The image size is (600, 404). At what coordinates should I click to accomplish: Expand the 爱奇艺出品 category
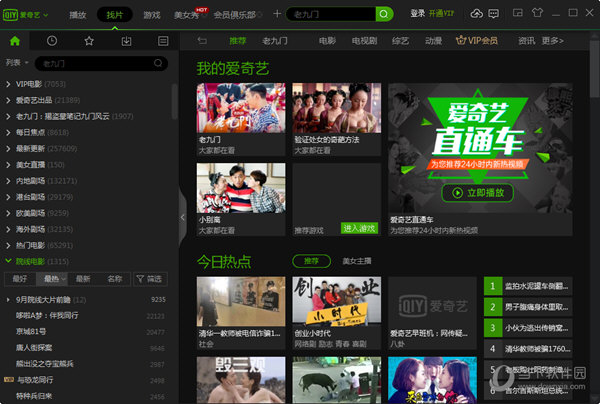pyautogui.click(x=8, y=100)
